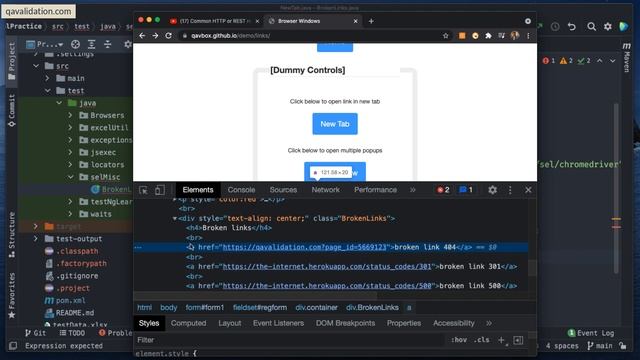Click IntelliJ locate-in-tree target icon

(76, 44)
